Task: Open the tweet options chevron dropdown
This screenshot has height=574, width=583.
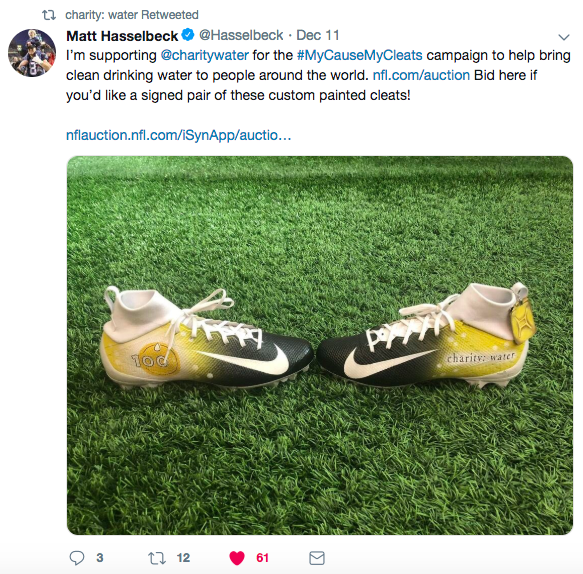Action: point(564,37)
